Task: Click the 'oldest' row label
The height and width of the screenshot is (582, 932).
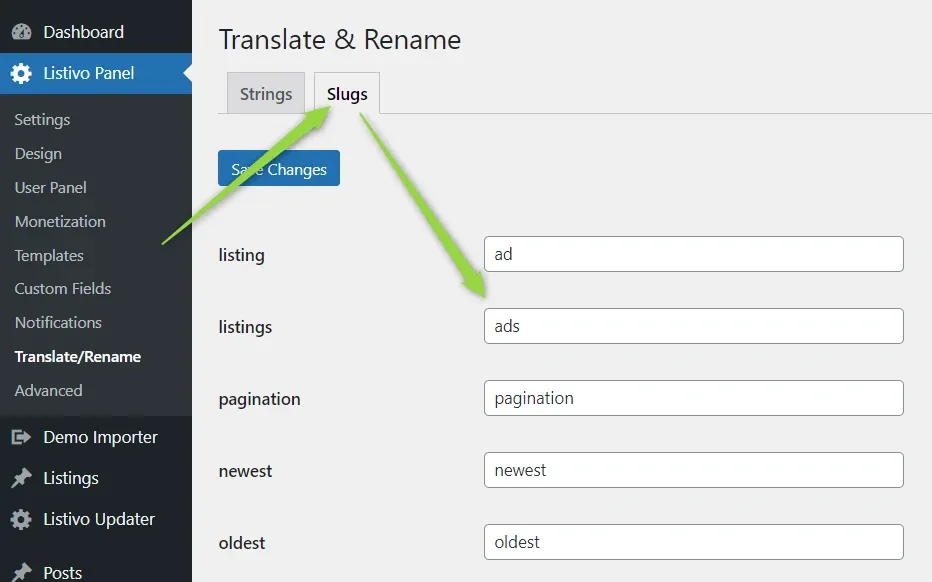Action: [x=241, y=543]
